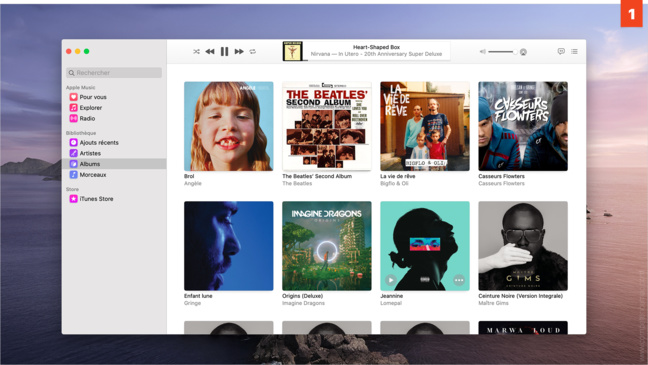
Task: Click the Gringe artist link
Action: pos(192,303)
